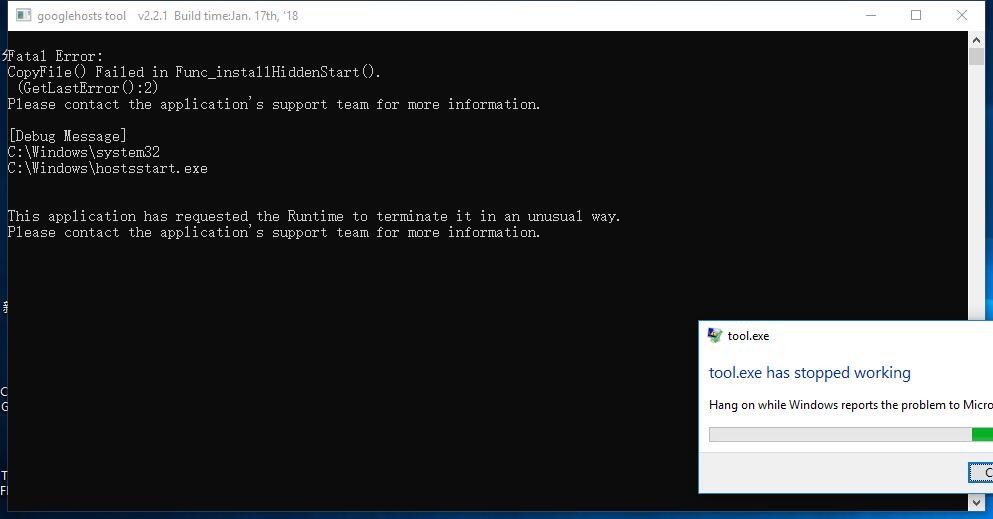The width and height of the screenshot is (993, 519).
Task: Click the 'Fatal Error:' line
Action: pos(54,56)
